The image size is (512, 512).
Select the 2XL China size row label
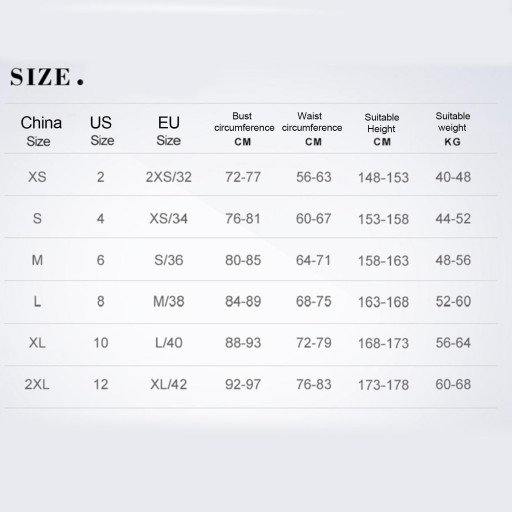pos(37,384)
